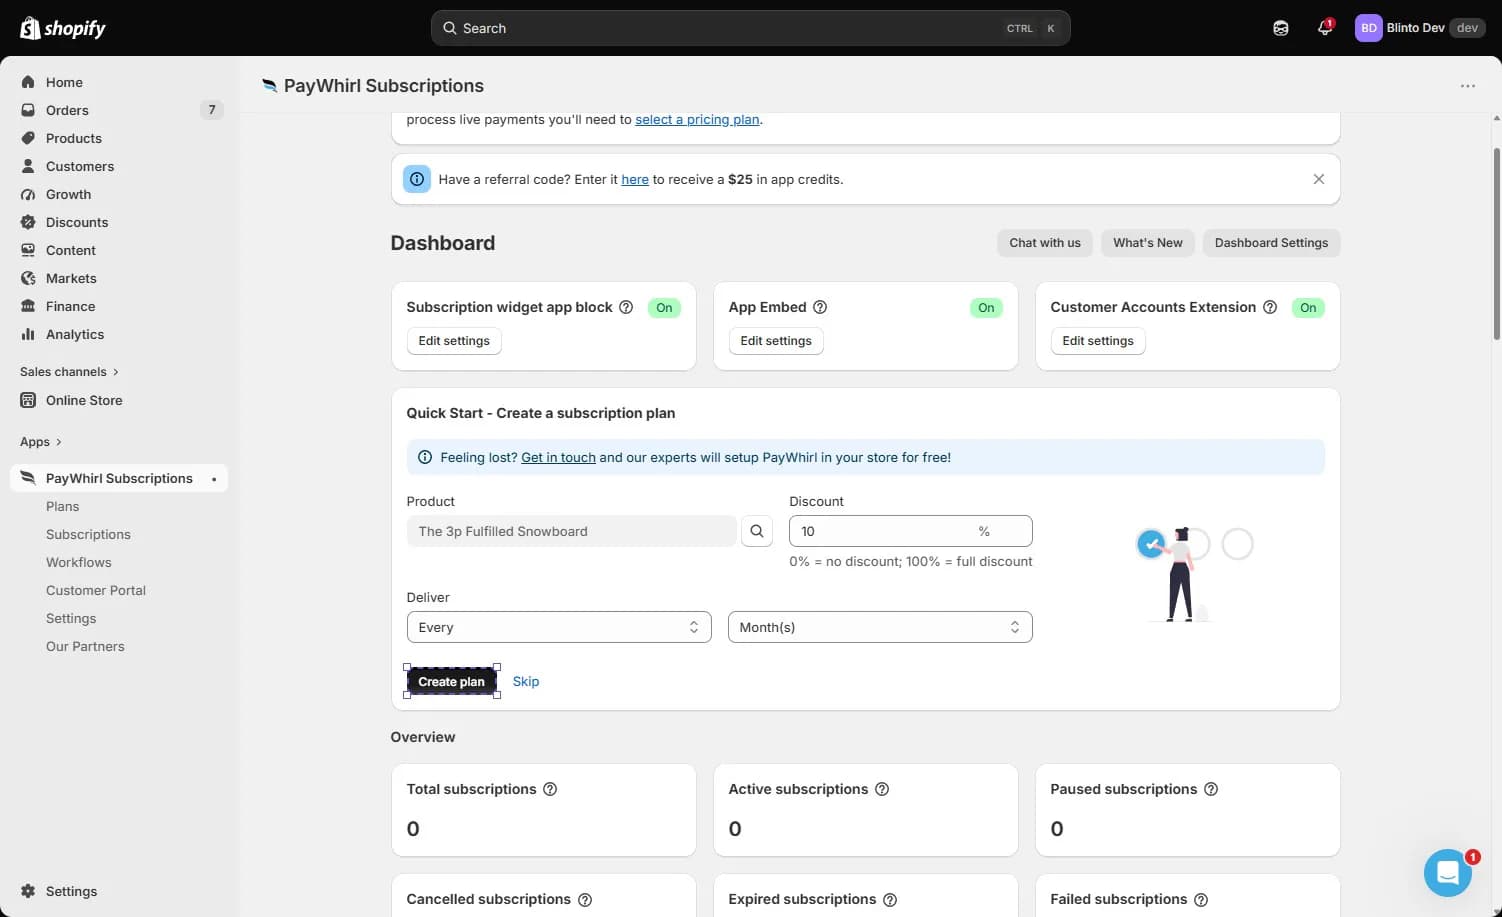Open the Month(s) interval dropdown
The width and height of the screenshot is (1502, 917).
pyautogui.click(x=880, y=627)
